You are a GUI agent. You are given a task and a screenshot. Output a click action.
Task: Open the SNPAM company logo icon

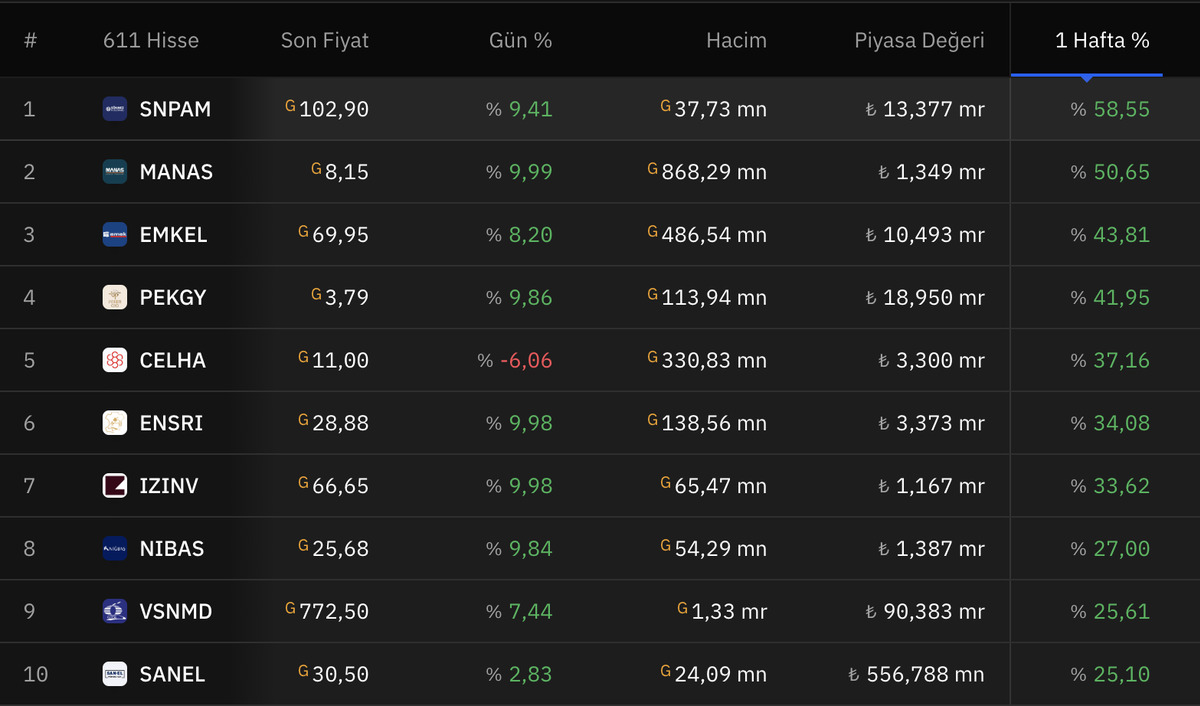[115, 109]
